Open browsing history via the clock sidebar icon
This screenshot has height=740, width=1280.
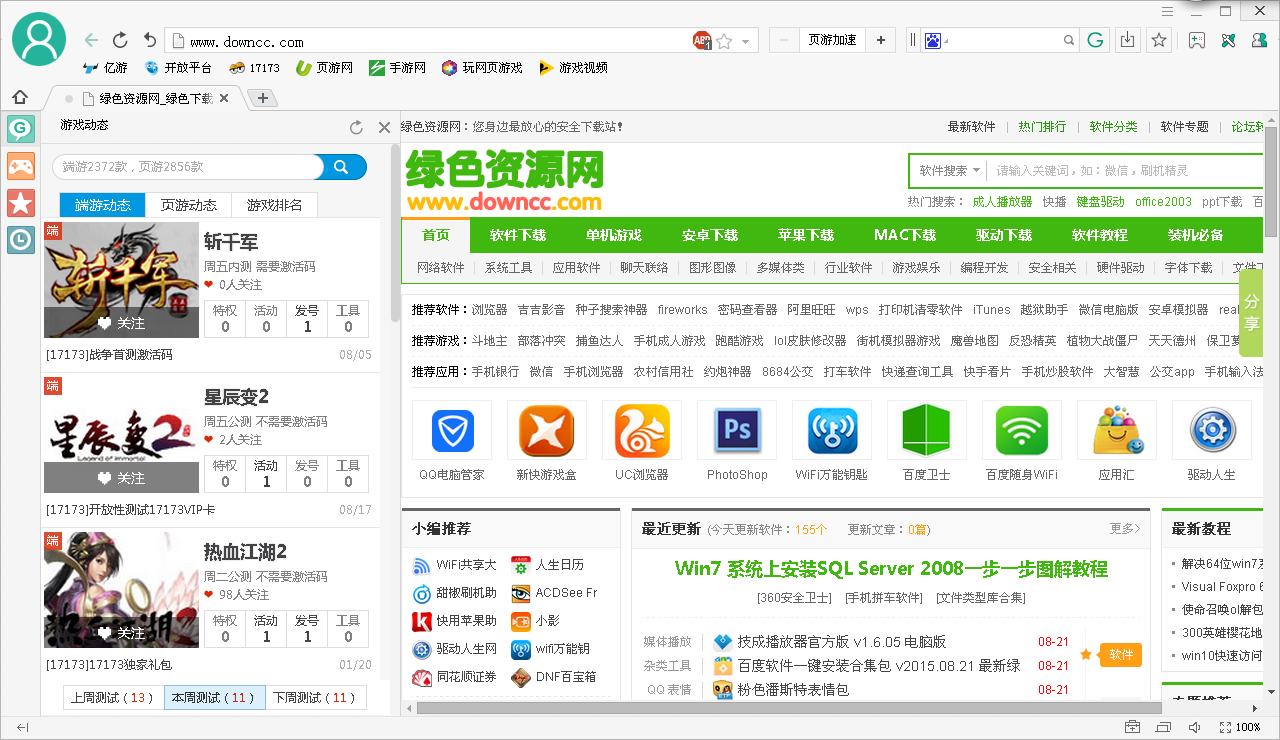[x=20, y=239]
